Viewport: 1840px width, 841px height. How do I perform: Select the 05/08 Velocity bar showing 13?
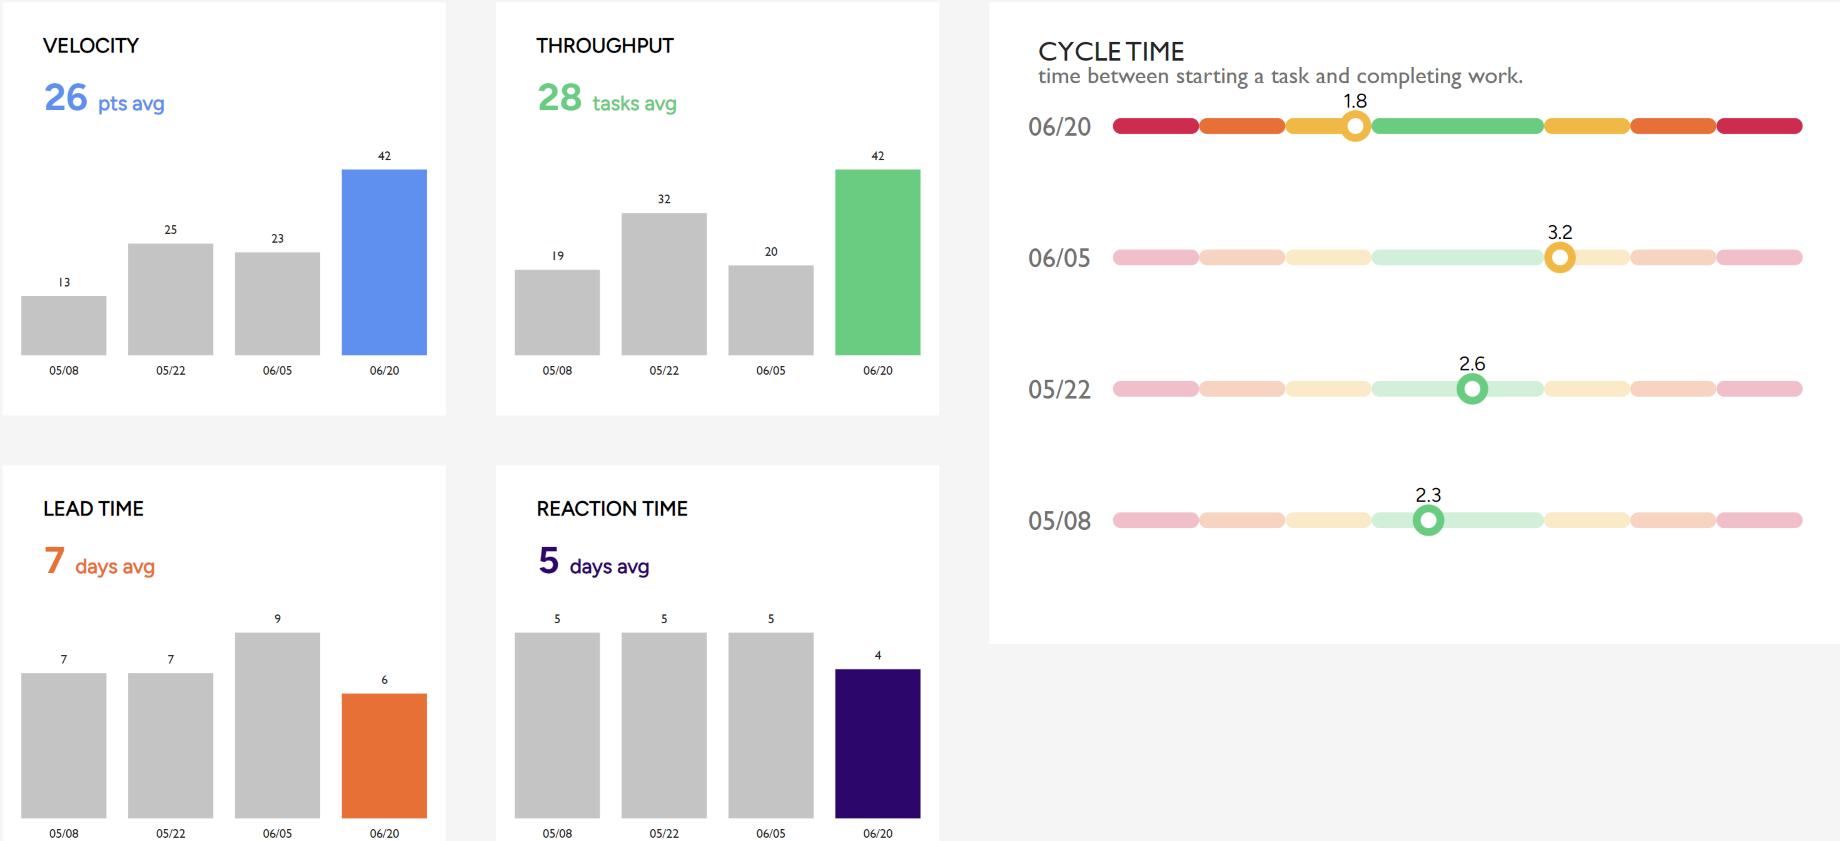coord(64,325)
